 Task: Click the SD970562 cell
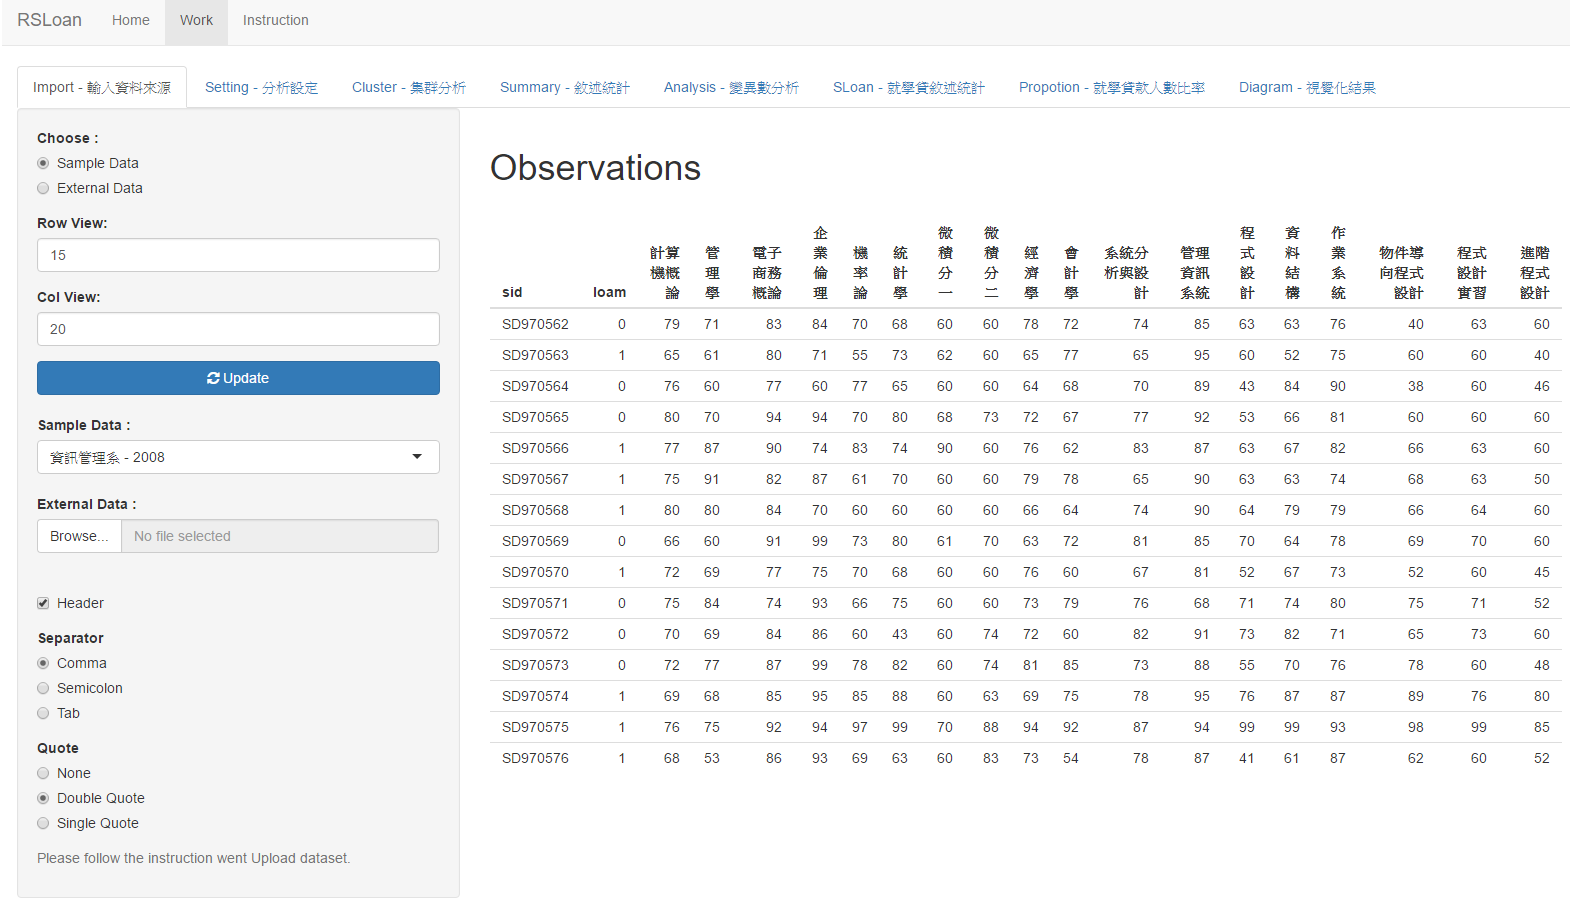tap(535, 324)
